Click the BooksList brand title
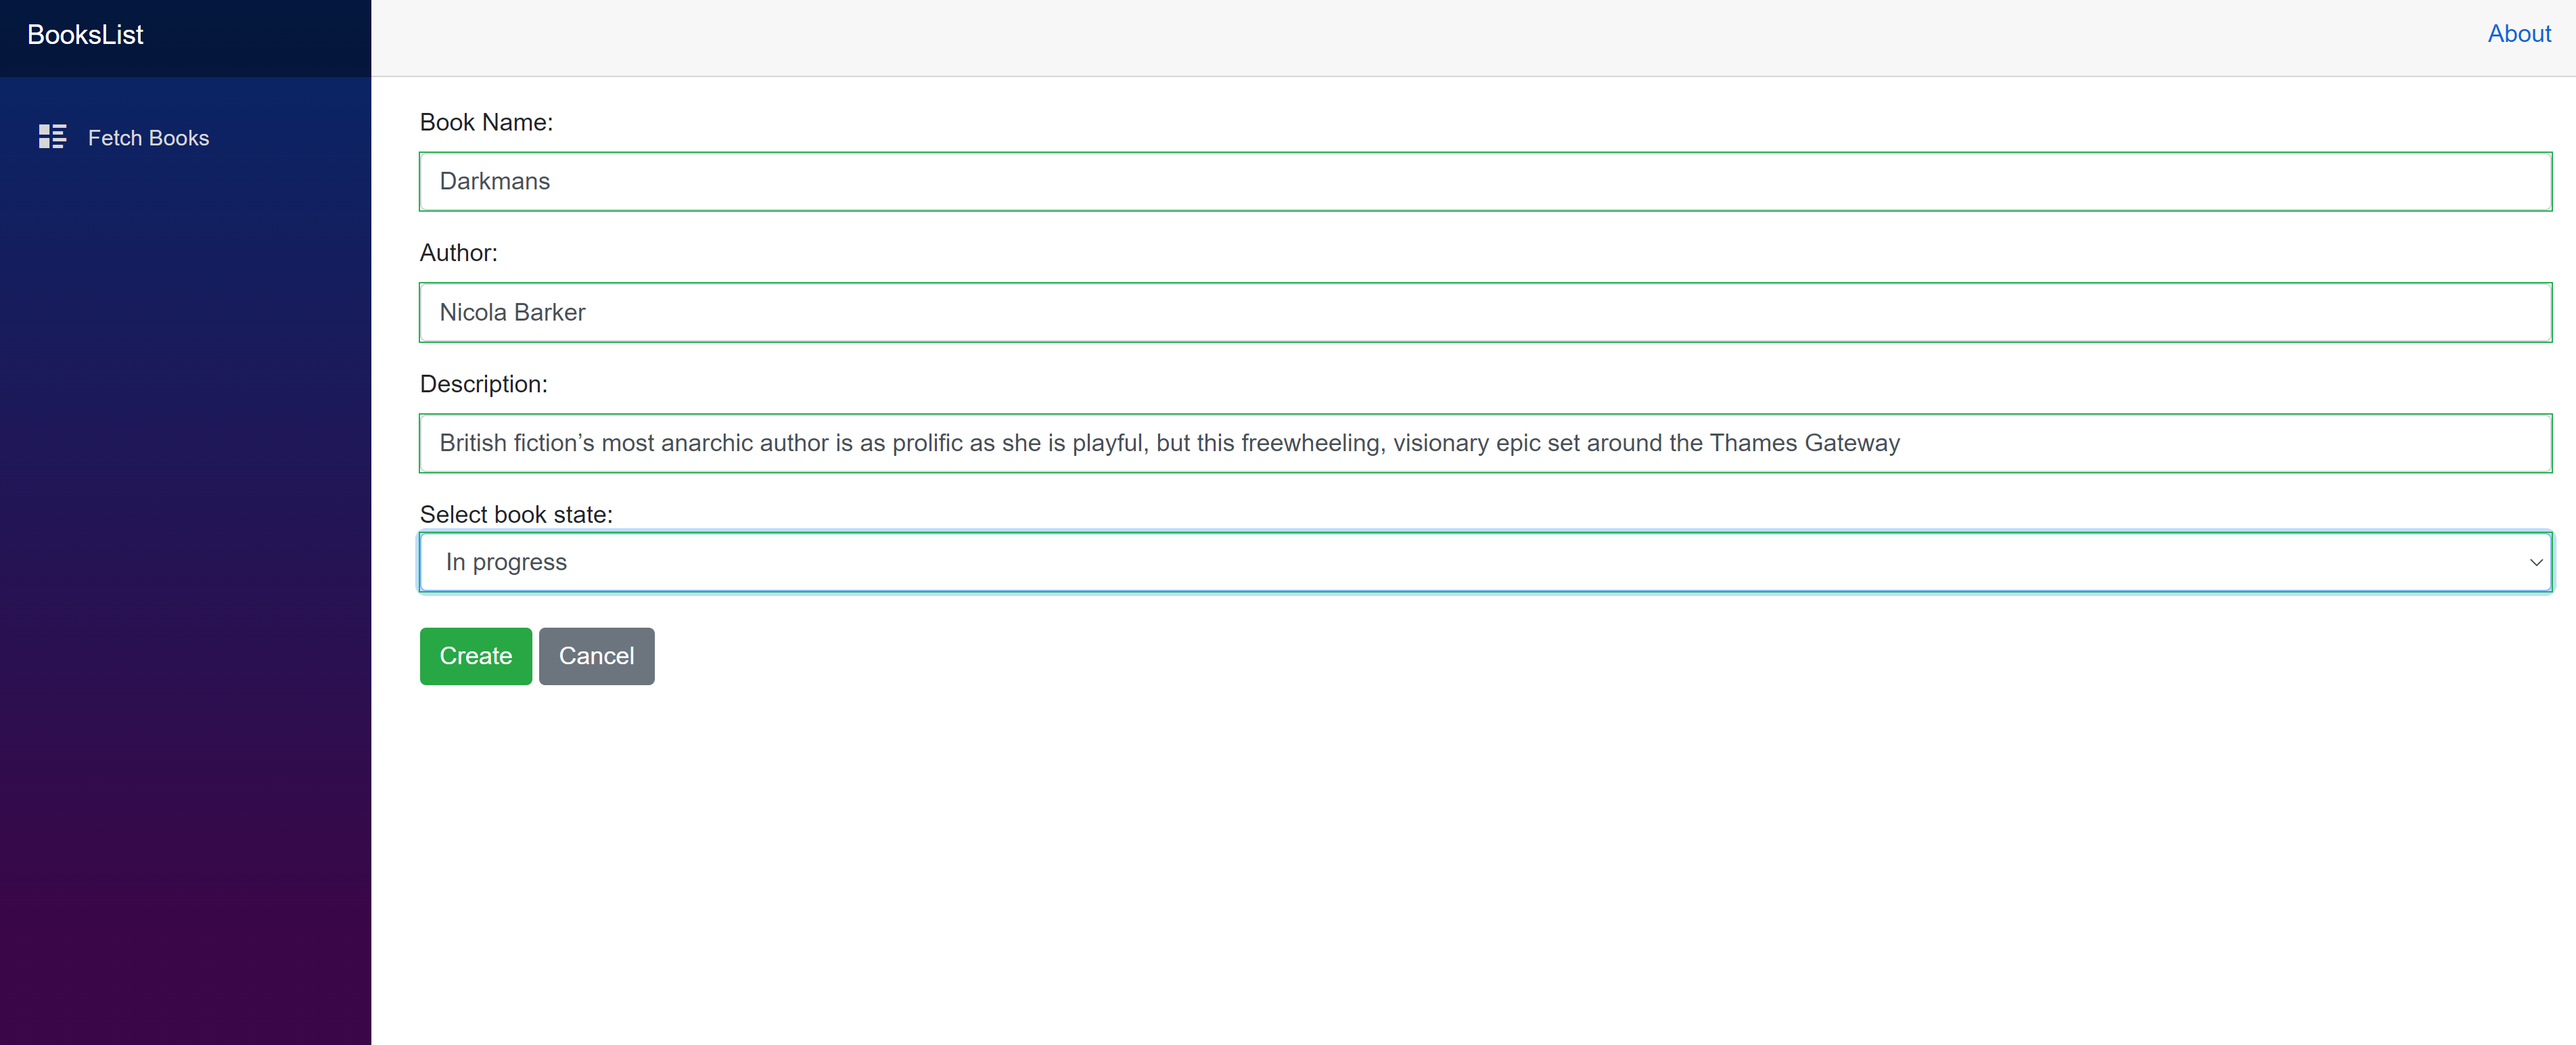 click(x=85, y=35)
